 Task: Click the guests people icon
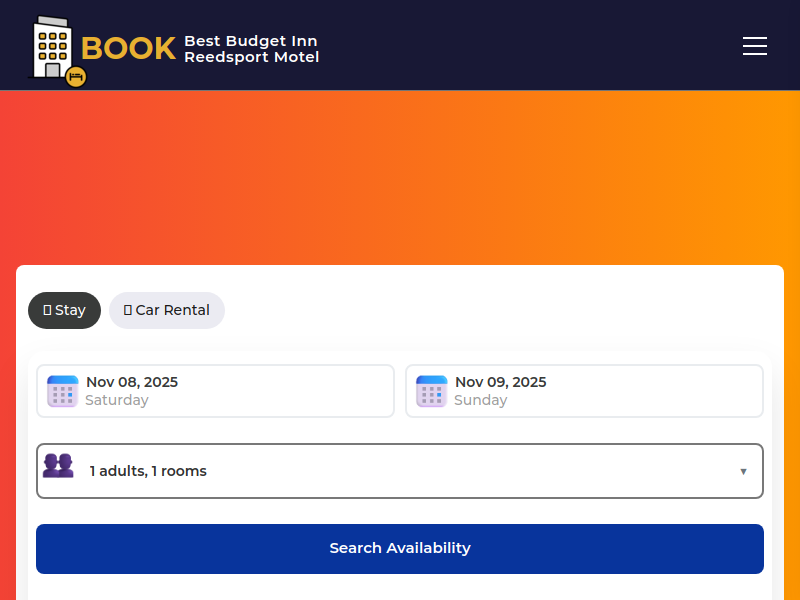click(58, 466)
